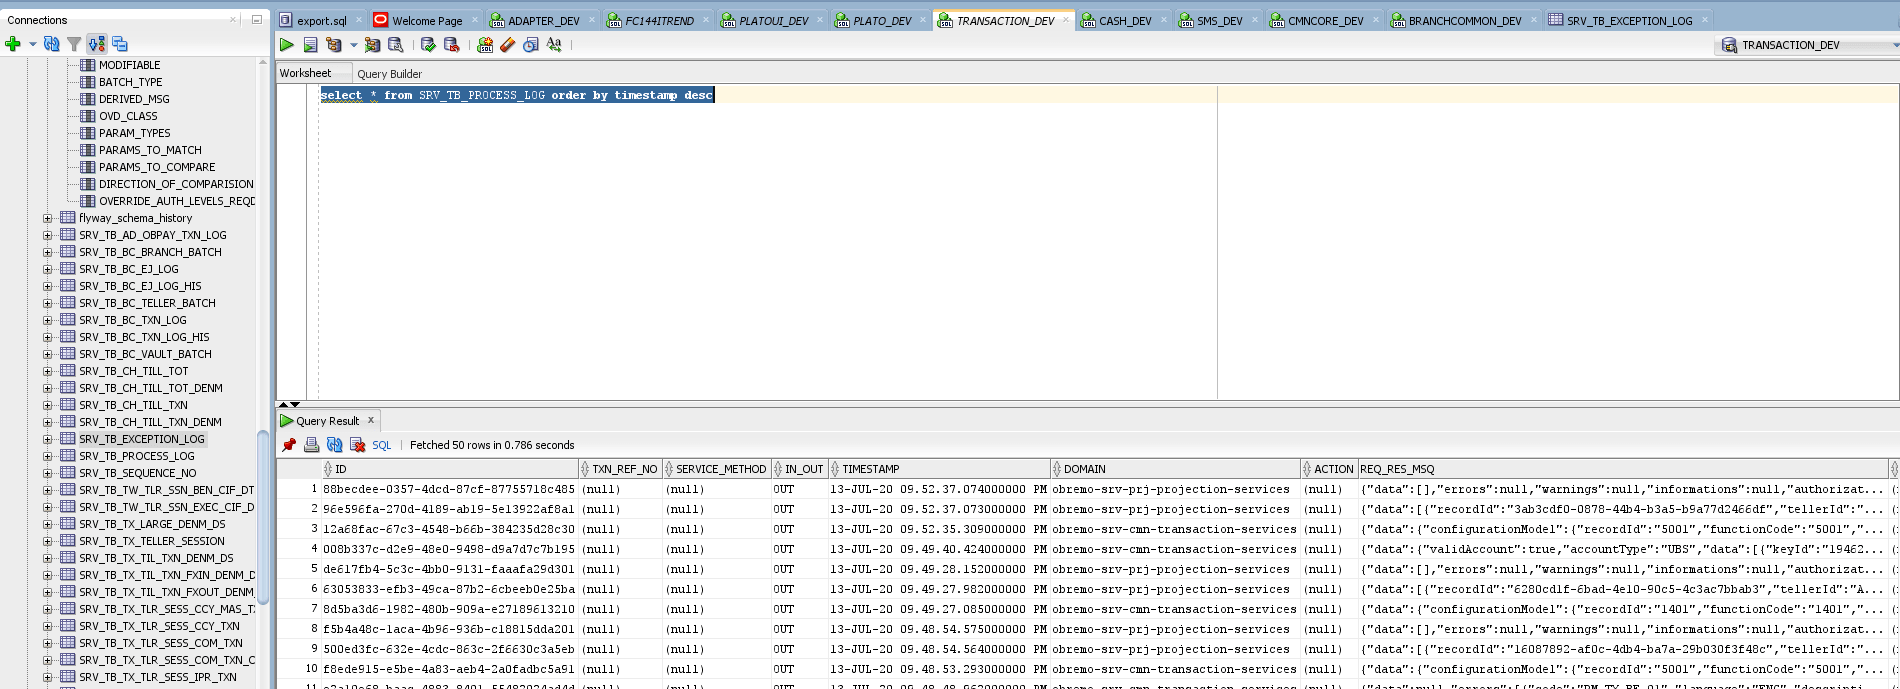Click the To Upper/Lower/InitCap icon
This screenshot has width=1900, height=689.
coord(554,45)
